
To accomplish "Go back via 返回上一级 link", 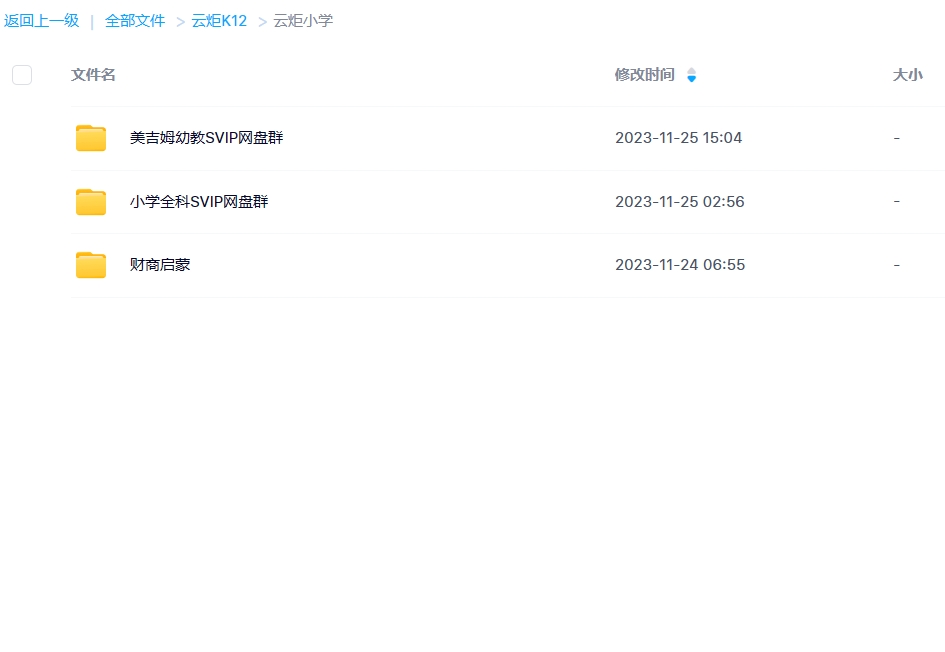I will tap(42, 21).
